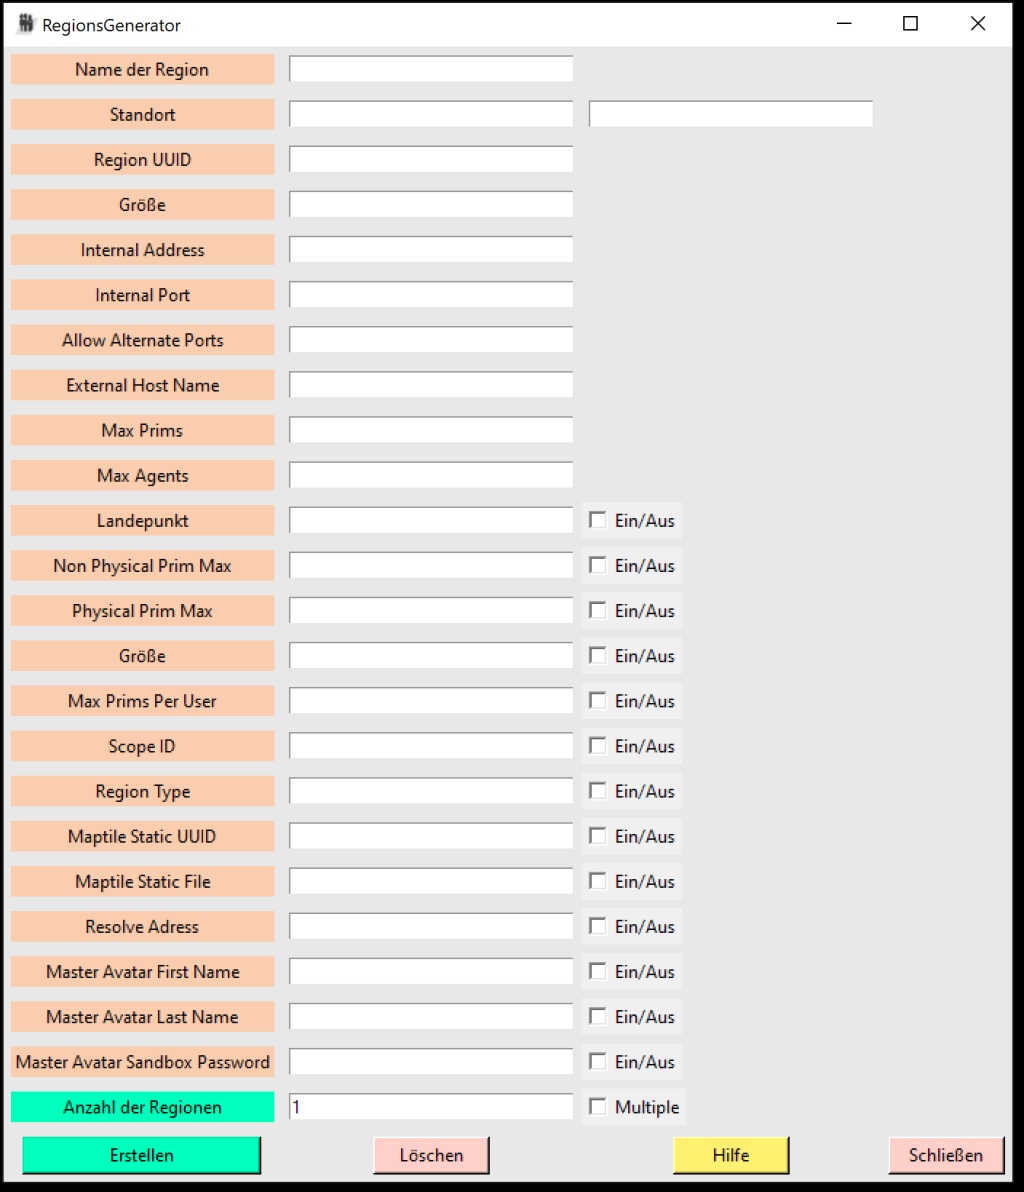Click the RegionsGenerator app icon in title bar
1024x1192 pixels.
tap(26, 24)
